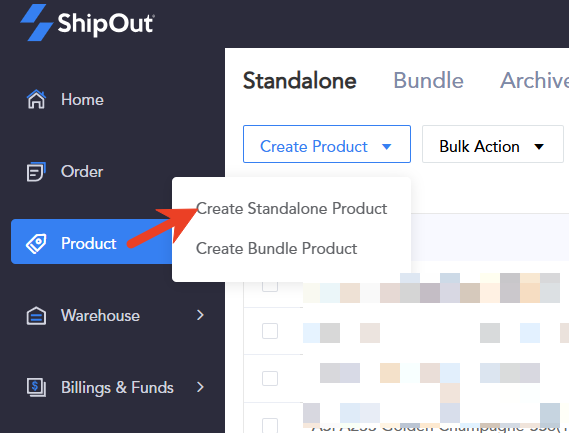Open the Bulk Action dropdown
This screenshot has height=433, width=569.
(492, 144)
